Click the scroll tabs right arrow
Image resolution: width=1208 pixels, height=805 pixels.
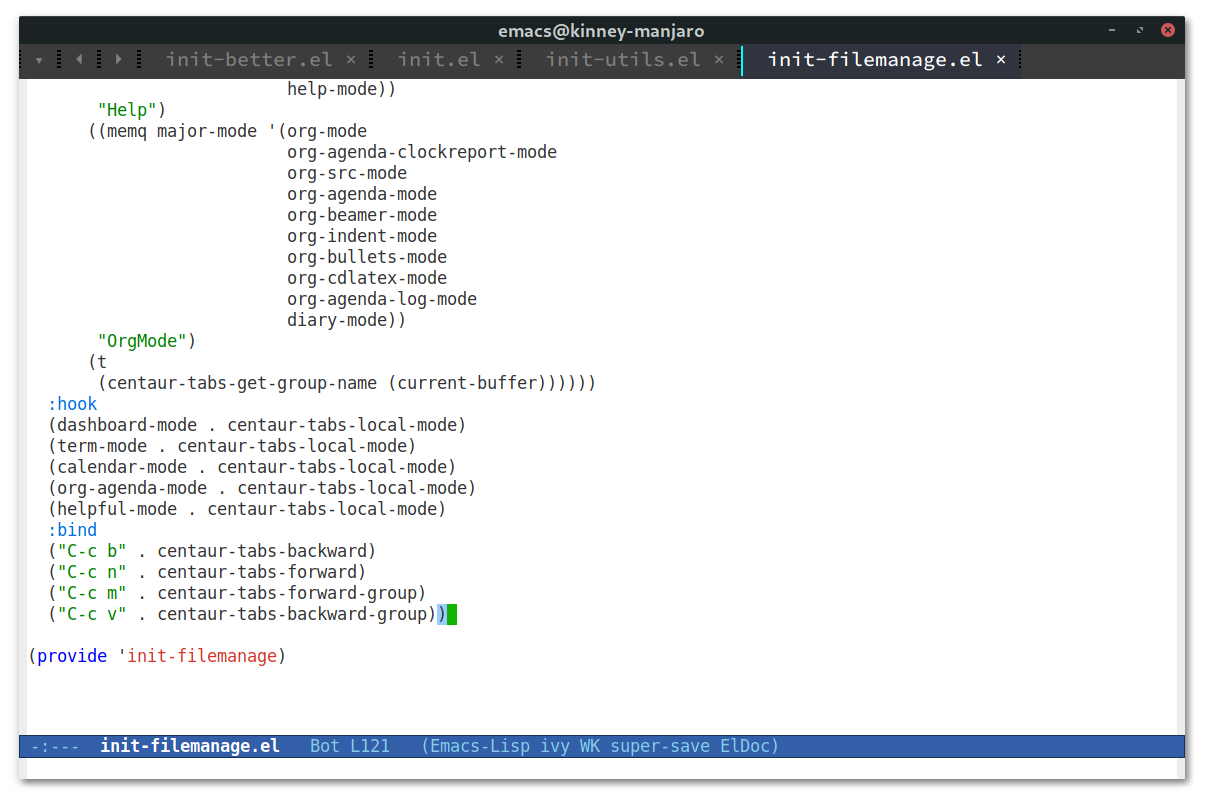point(118,60)
